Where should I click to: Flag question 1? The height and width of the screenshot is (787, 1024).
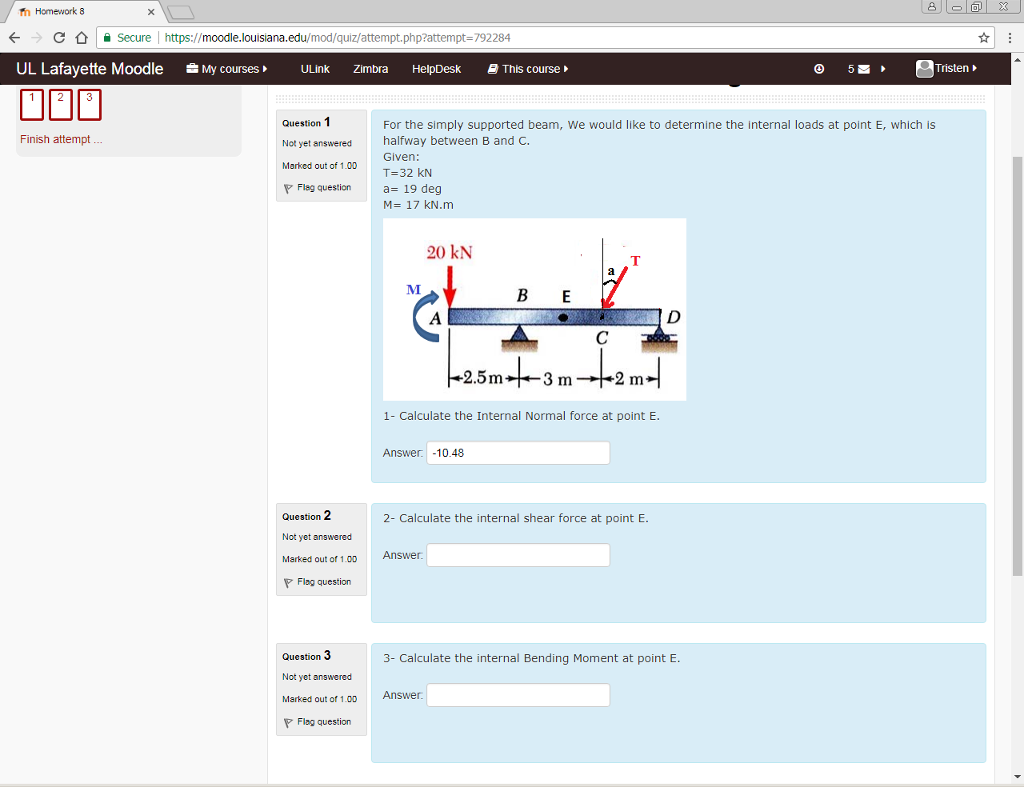(324, 187)
